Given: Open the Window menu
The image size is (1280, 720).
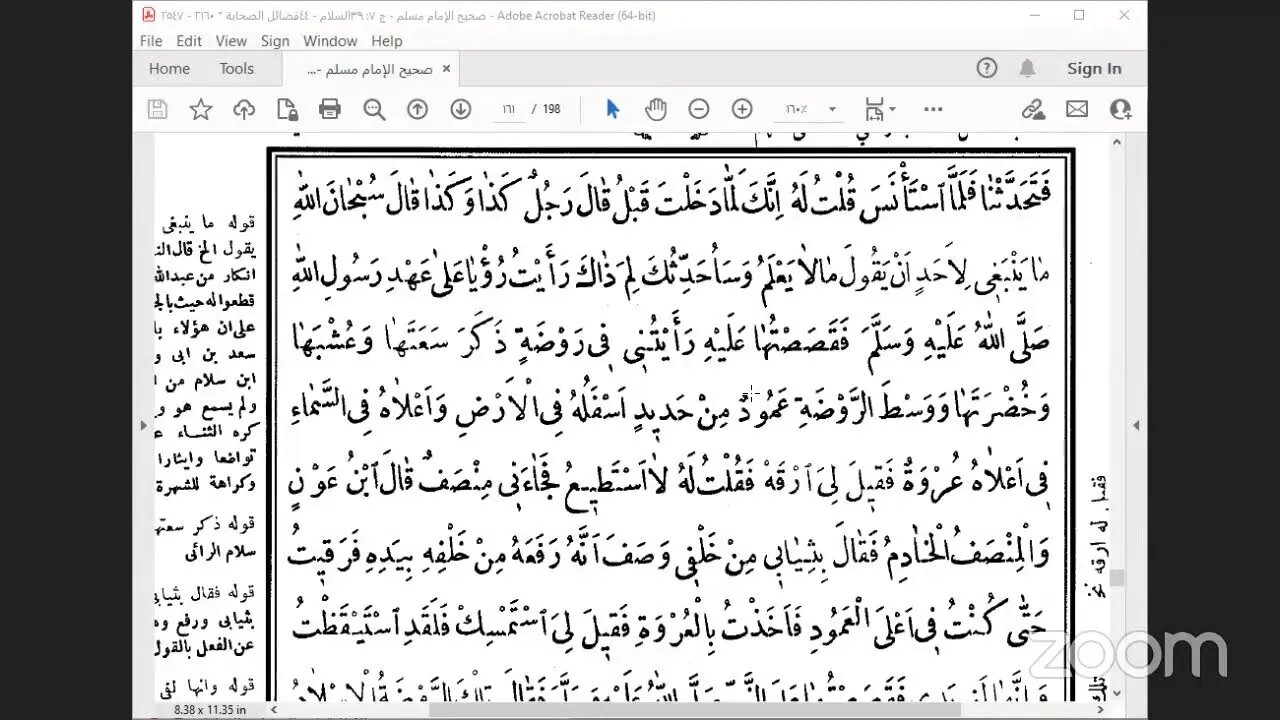Looking at the screenshot, I should click(330, 41).
